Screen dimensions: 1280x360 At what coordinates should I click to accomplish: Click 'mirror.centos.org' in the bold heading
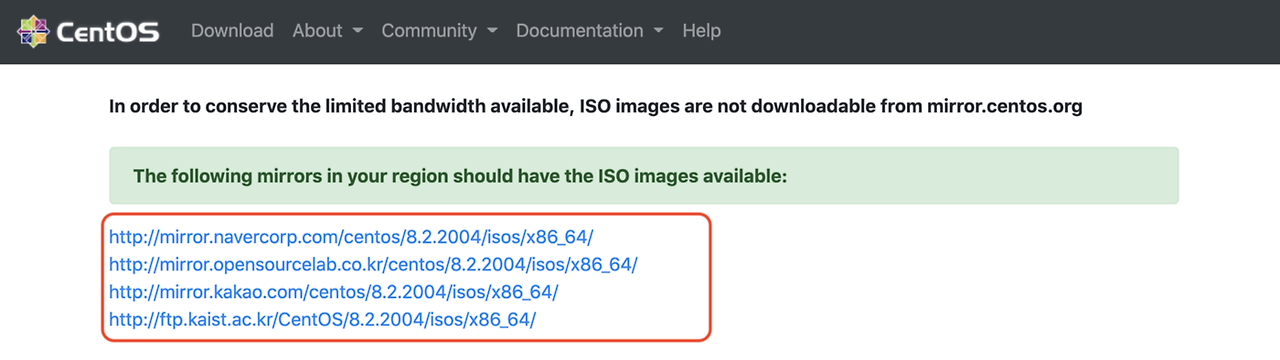(x=1005, y=105)
